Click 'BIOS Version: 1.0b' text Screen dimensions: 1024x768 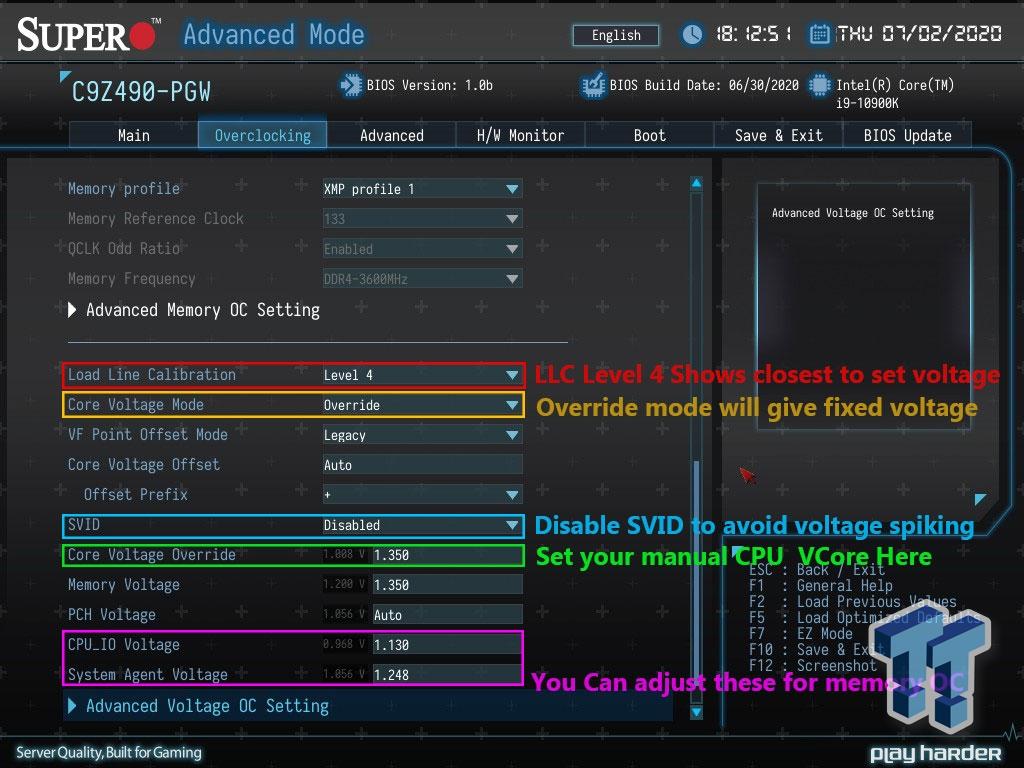click(430, 86)
